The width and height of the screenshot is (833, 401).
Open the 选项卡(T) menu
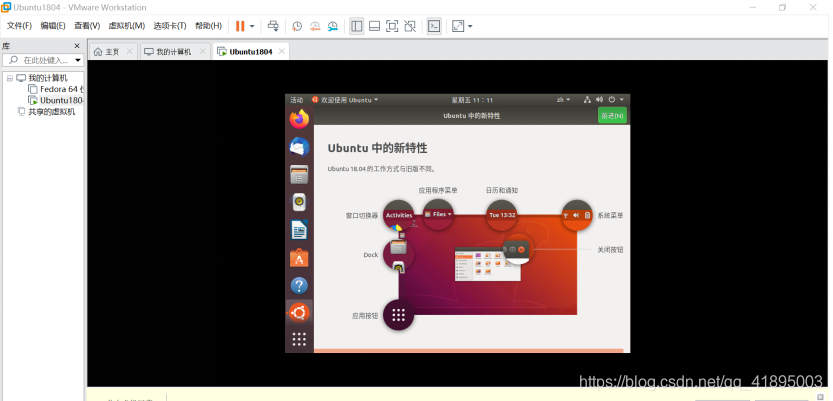[x=170, y=25]
